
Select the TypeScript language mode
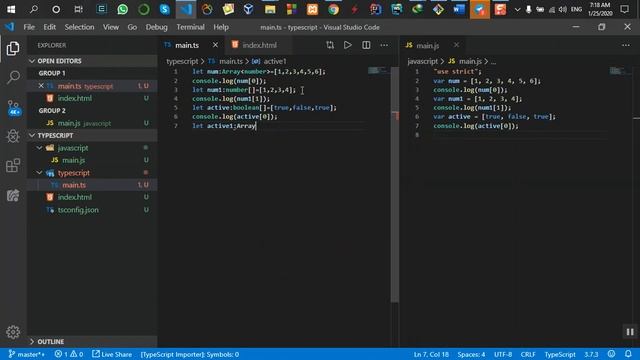click(560, 354)
